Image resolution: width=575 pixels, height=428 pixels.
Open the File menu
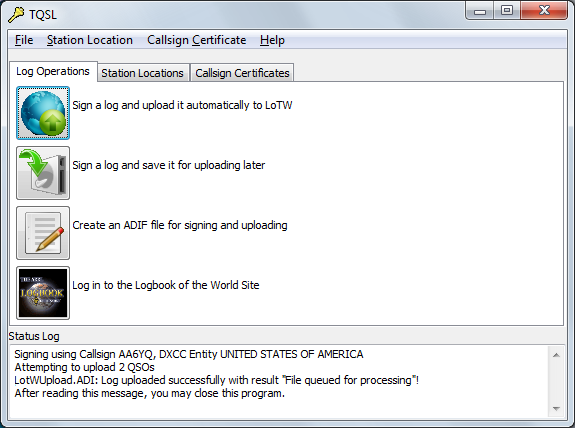(24, 40)
